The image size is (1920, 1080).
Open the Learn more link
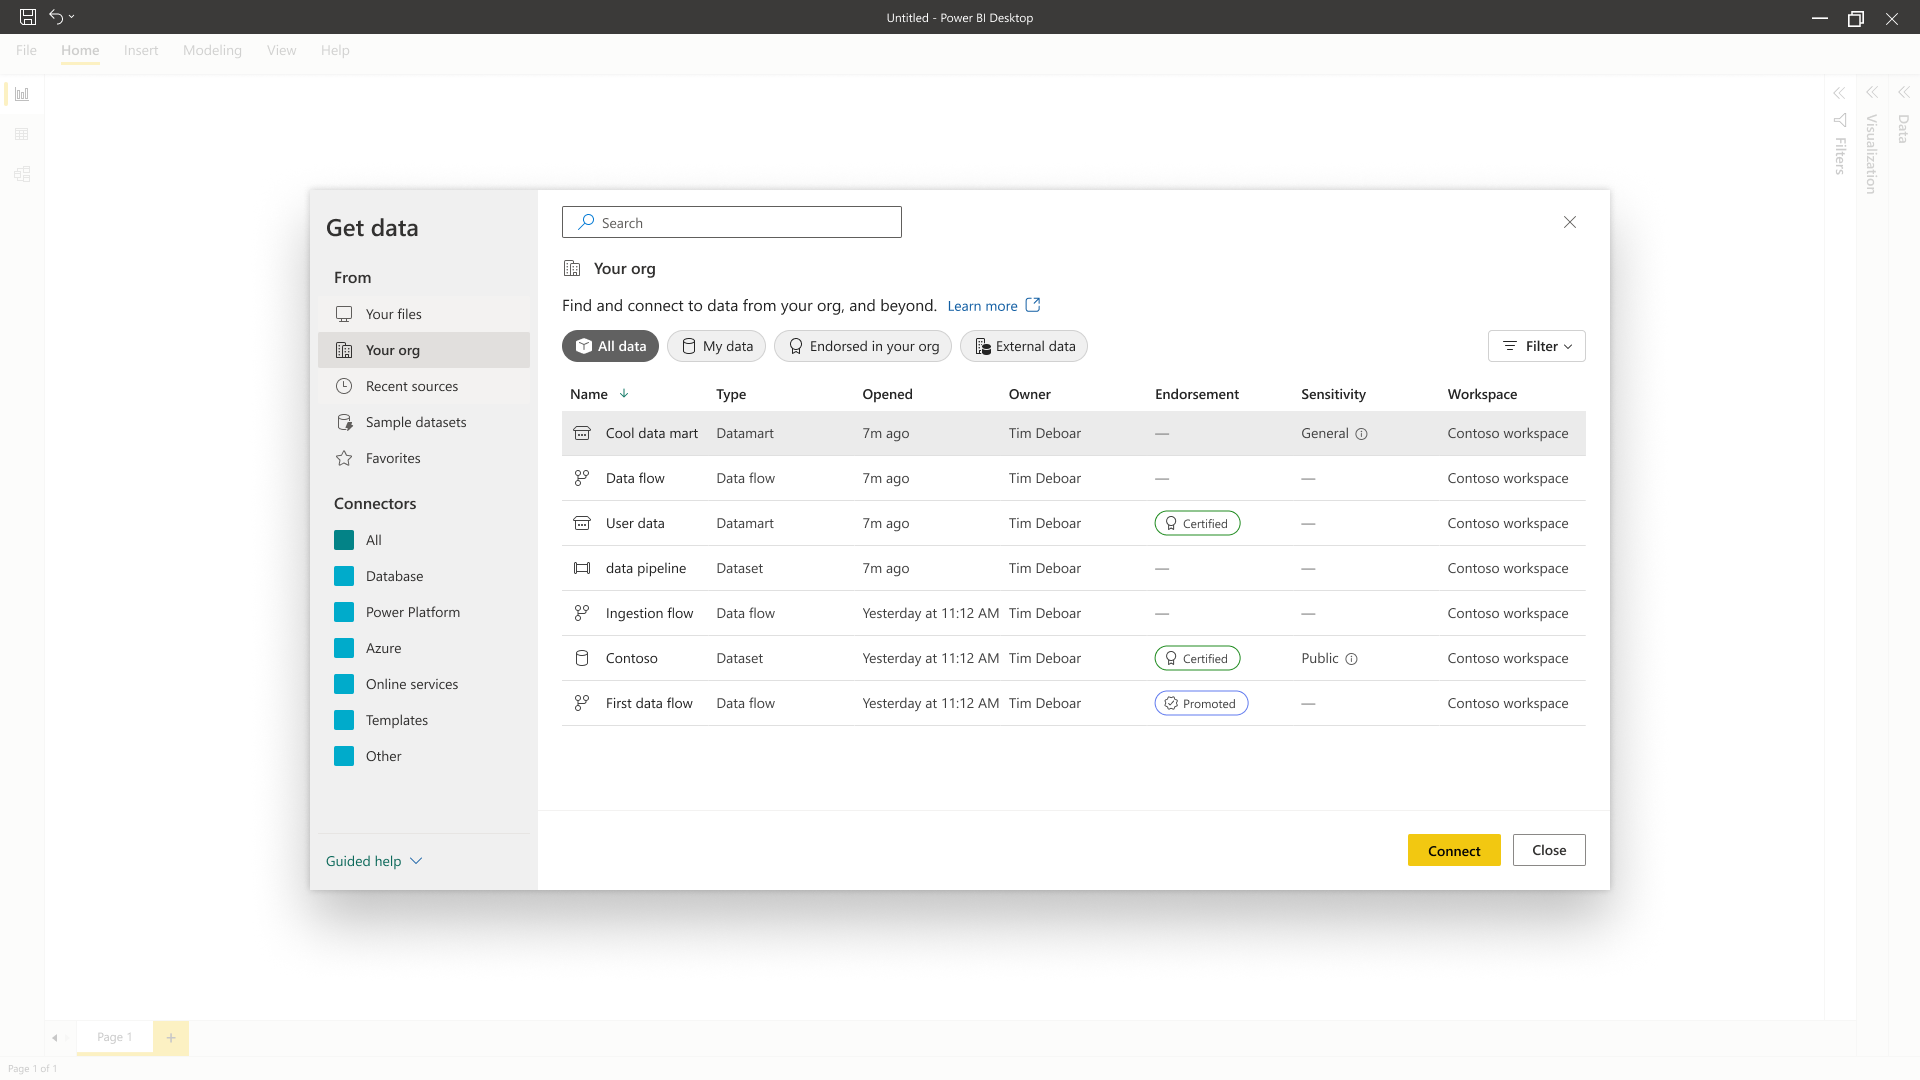[x=982, y=306]
